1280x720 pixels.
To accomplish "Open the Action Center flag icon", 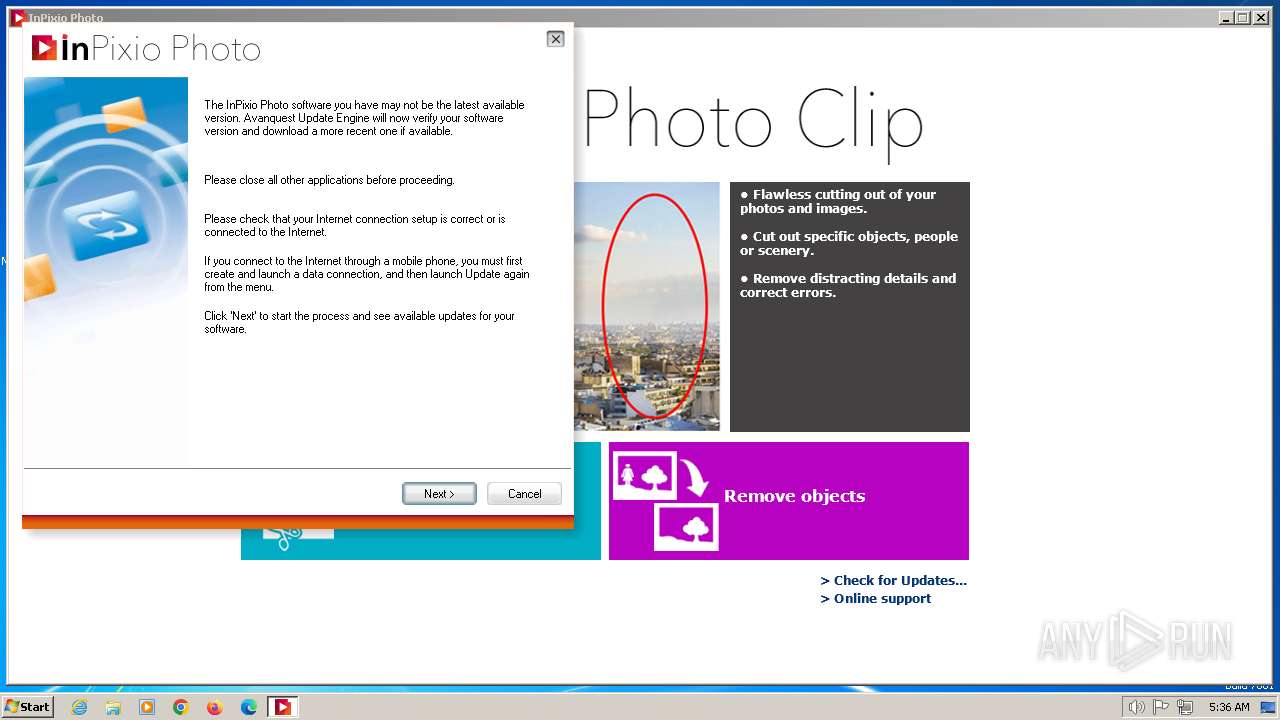I will [1161, 707].
